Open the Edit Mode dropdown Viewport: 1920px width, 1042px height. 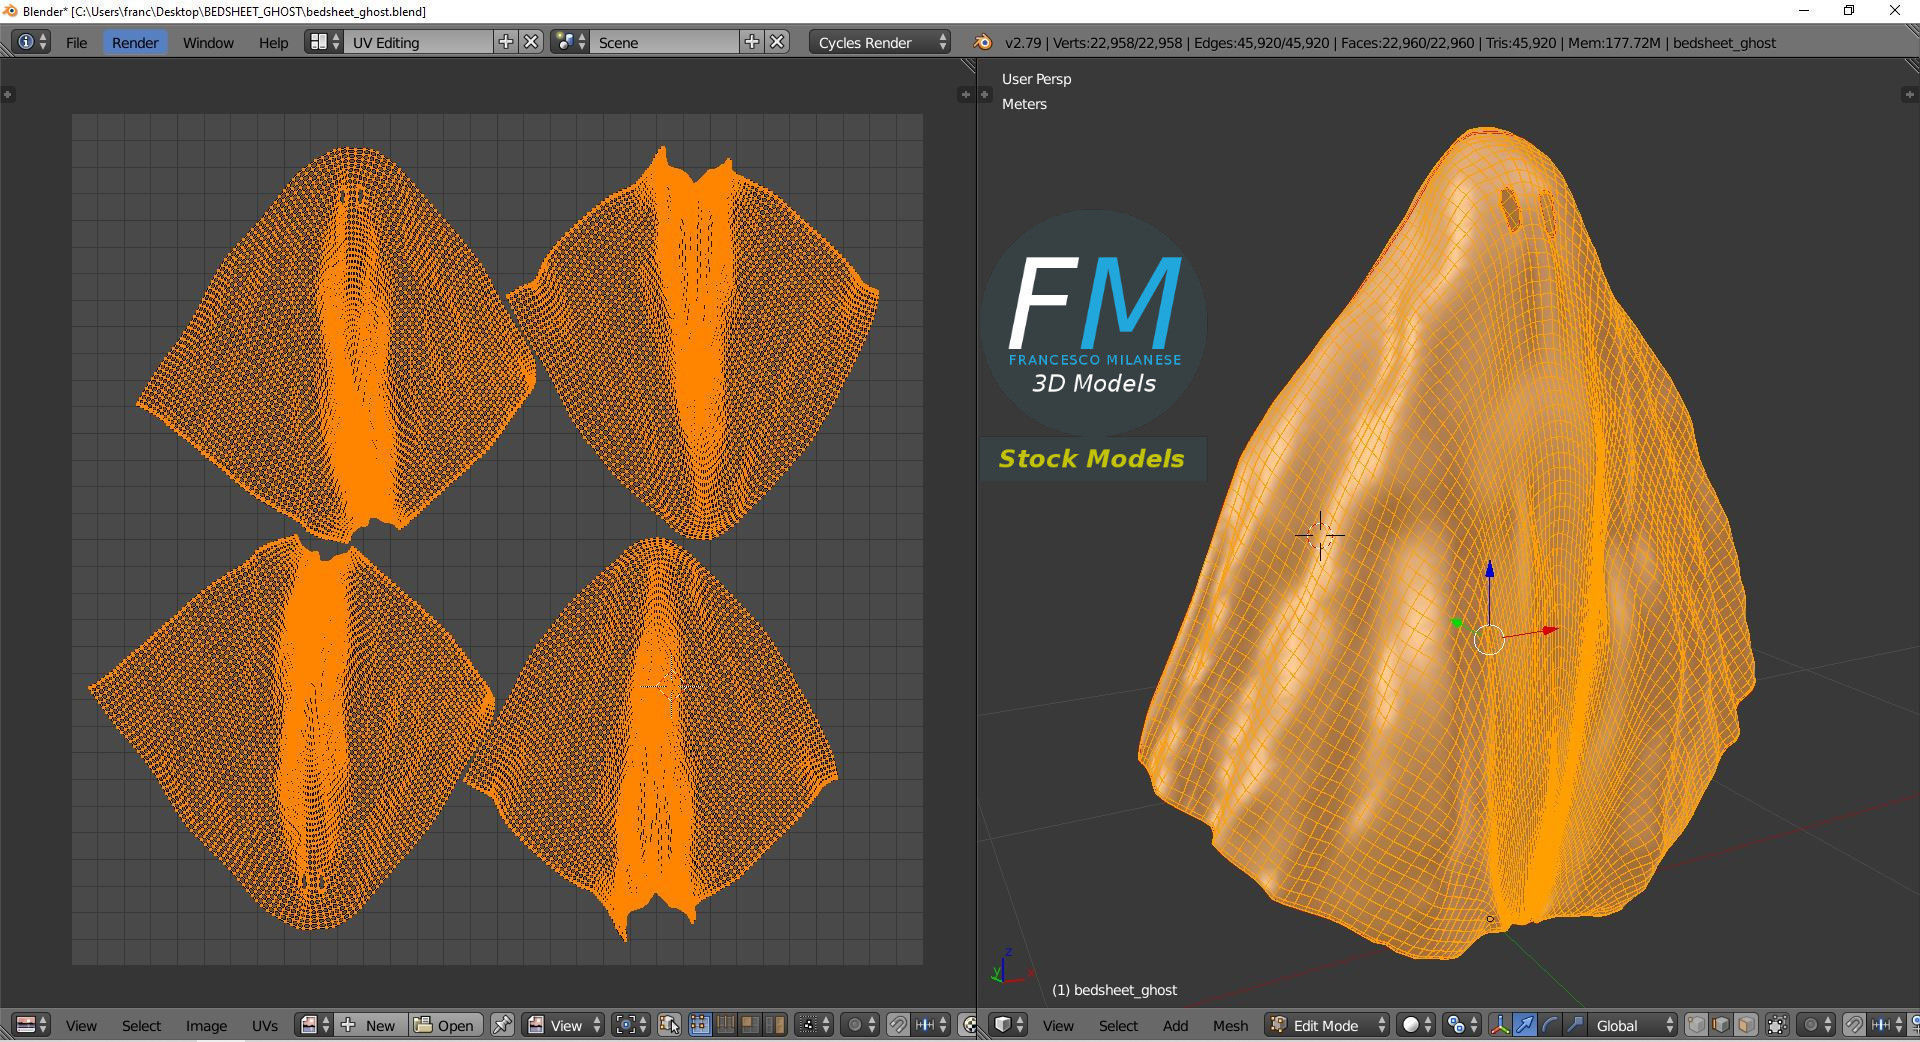(1328, 1025)
